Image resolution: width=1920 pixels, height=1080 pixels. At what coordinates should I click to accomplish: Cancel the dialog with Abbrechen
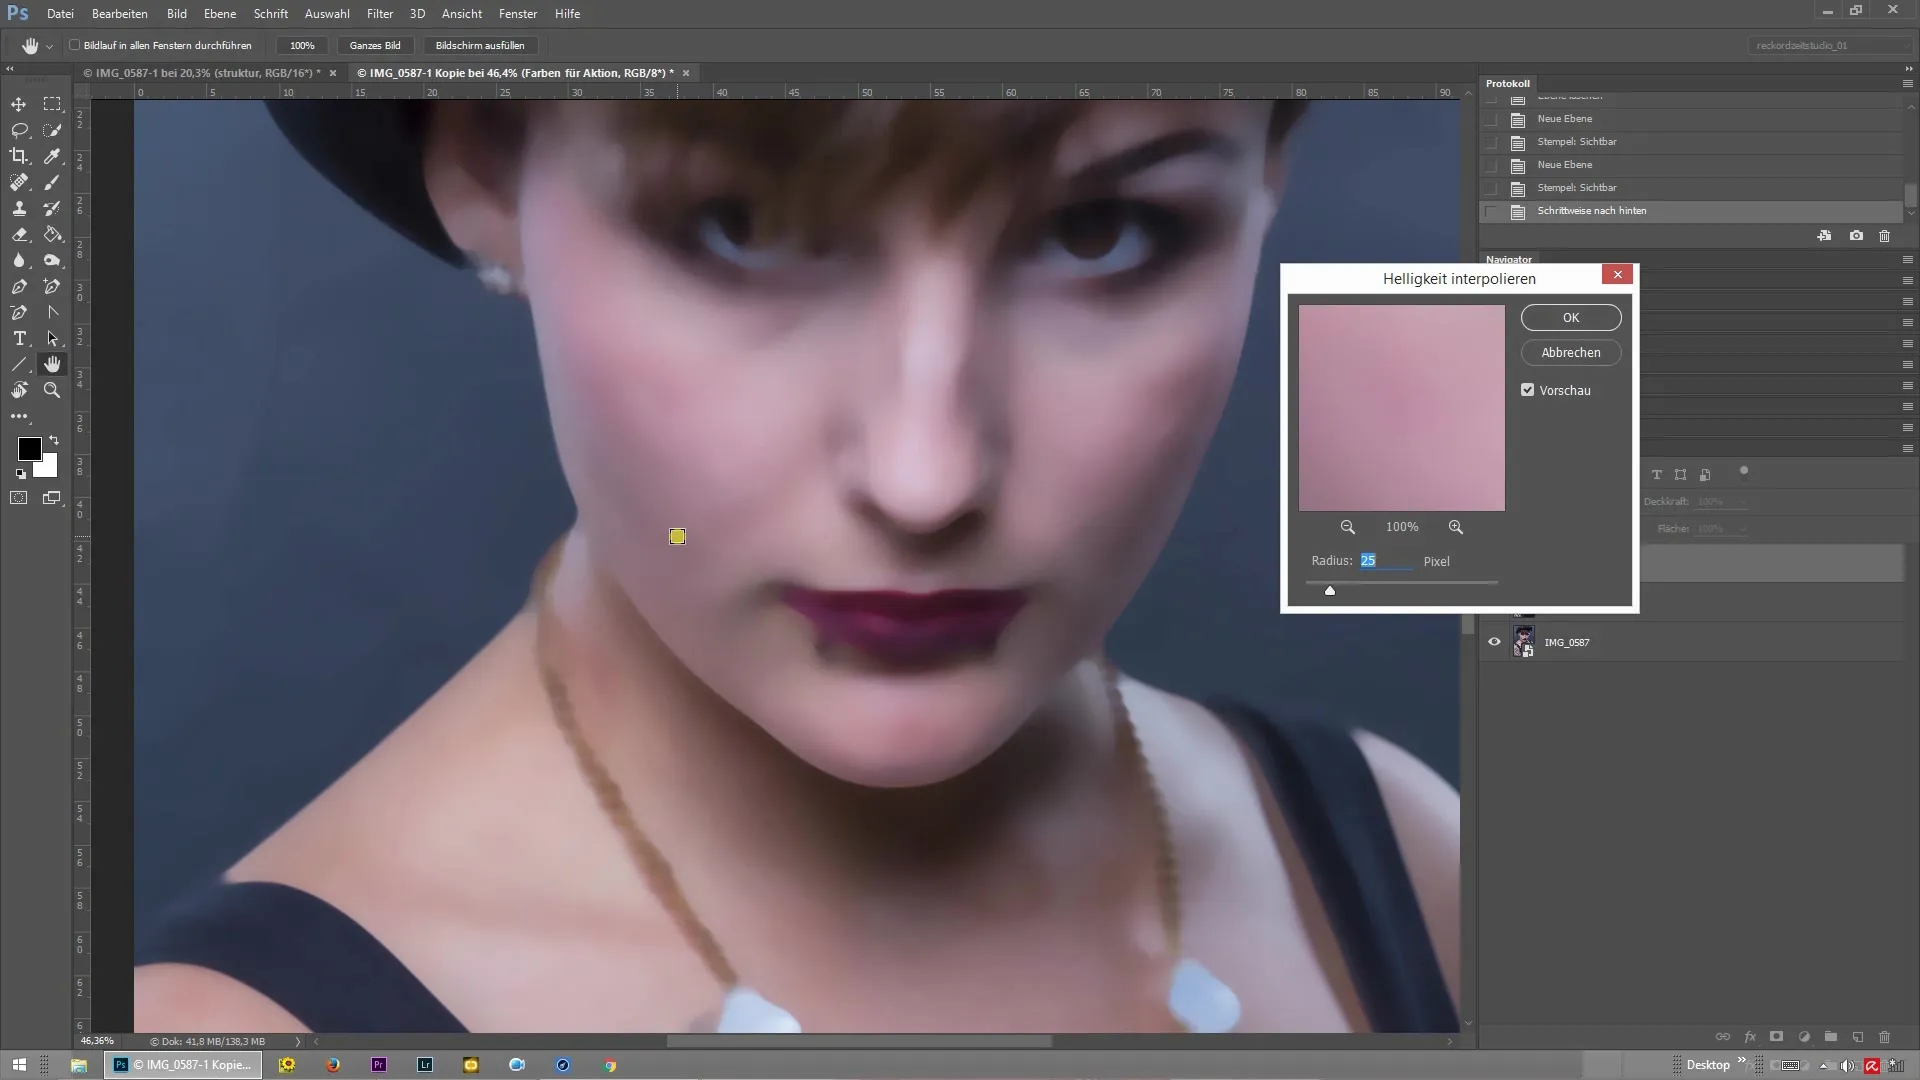tap(1571, 352)
